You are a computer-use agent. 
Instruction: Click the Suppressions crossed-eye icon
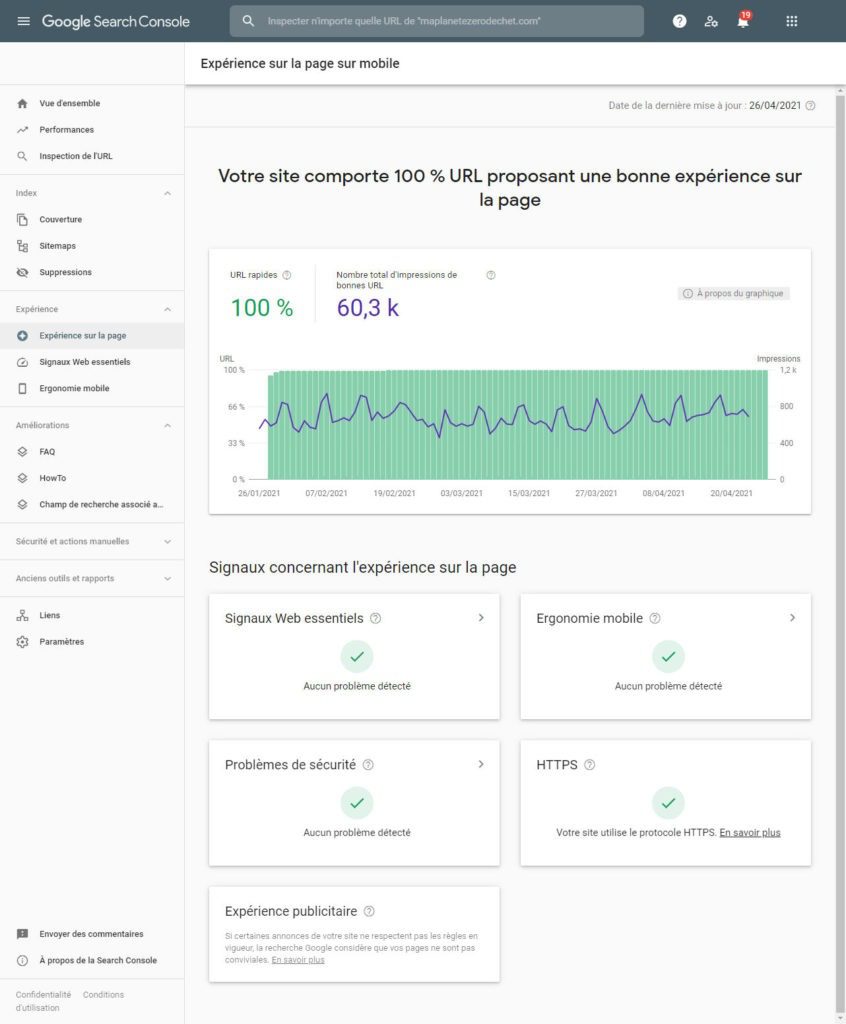pyautogui.click(x=22, y=272)
